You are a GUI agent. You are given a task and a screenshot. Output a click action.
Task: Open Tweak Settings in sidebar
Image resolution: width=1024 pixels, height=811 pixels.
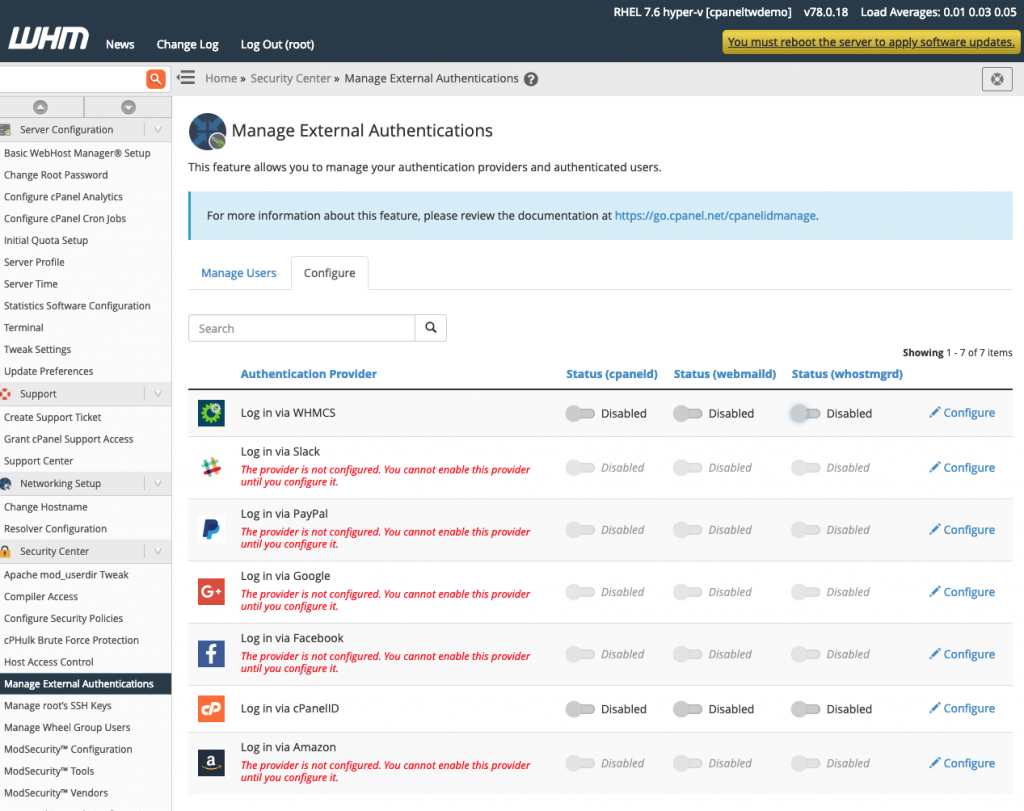[x=37, y=349]
